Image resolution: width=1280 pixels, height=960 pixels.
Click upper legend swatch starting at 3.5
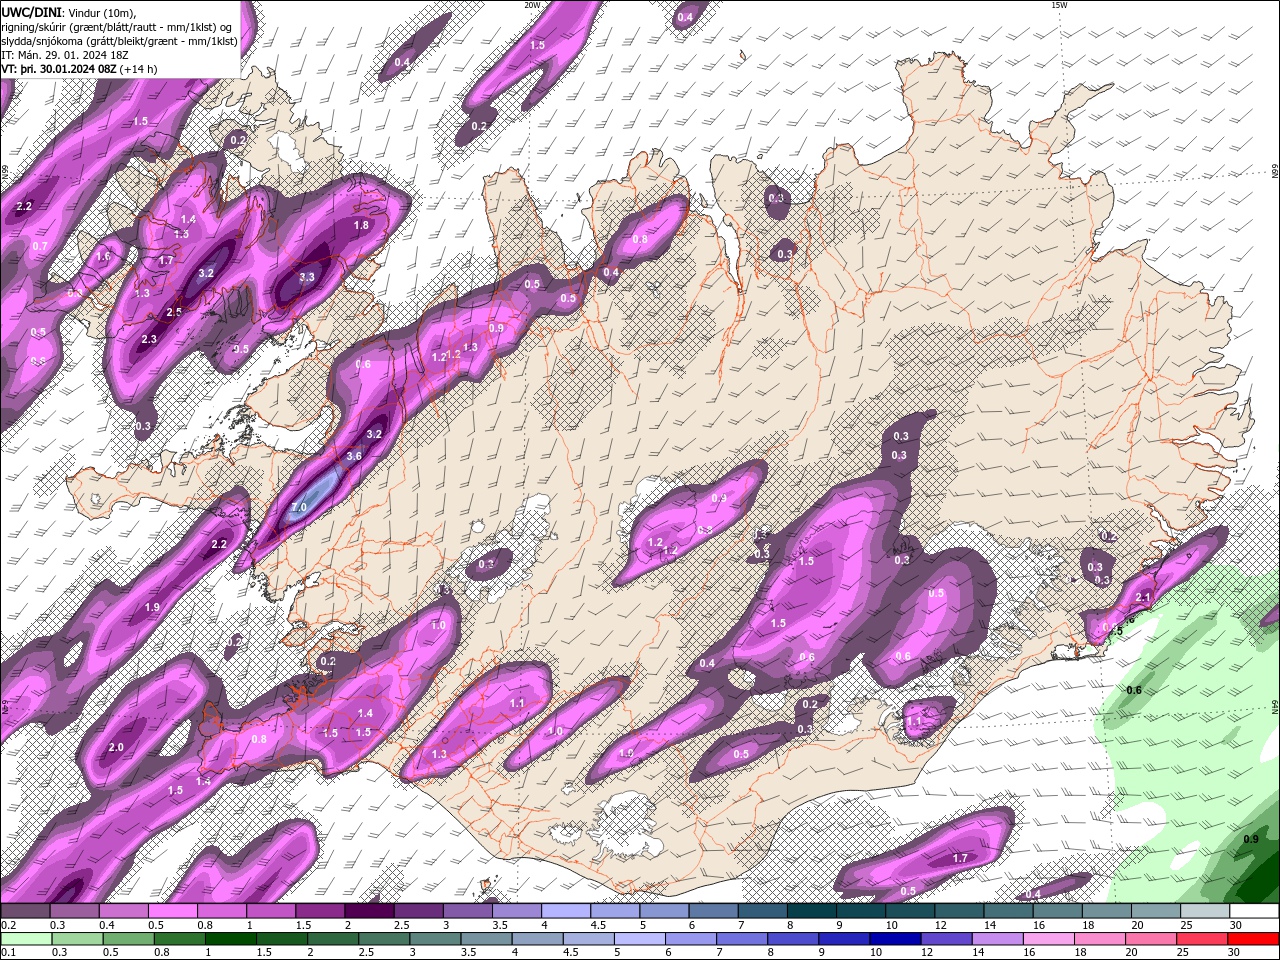(517, 911)
